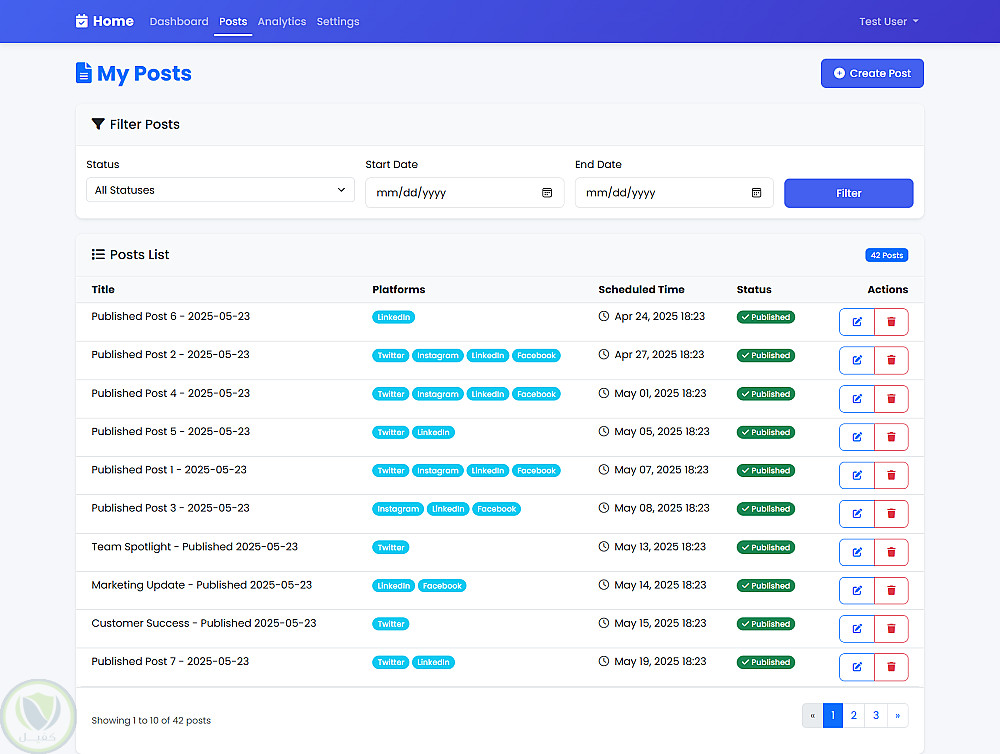Click 'May 15, 2025 18:23' scheduled time
Image resolution: width=1000 pixels, height=754 pixels.
pyautogui.click(x=660, y=623)
